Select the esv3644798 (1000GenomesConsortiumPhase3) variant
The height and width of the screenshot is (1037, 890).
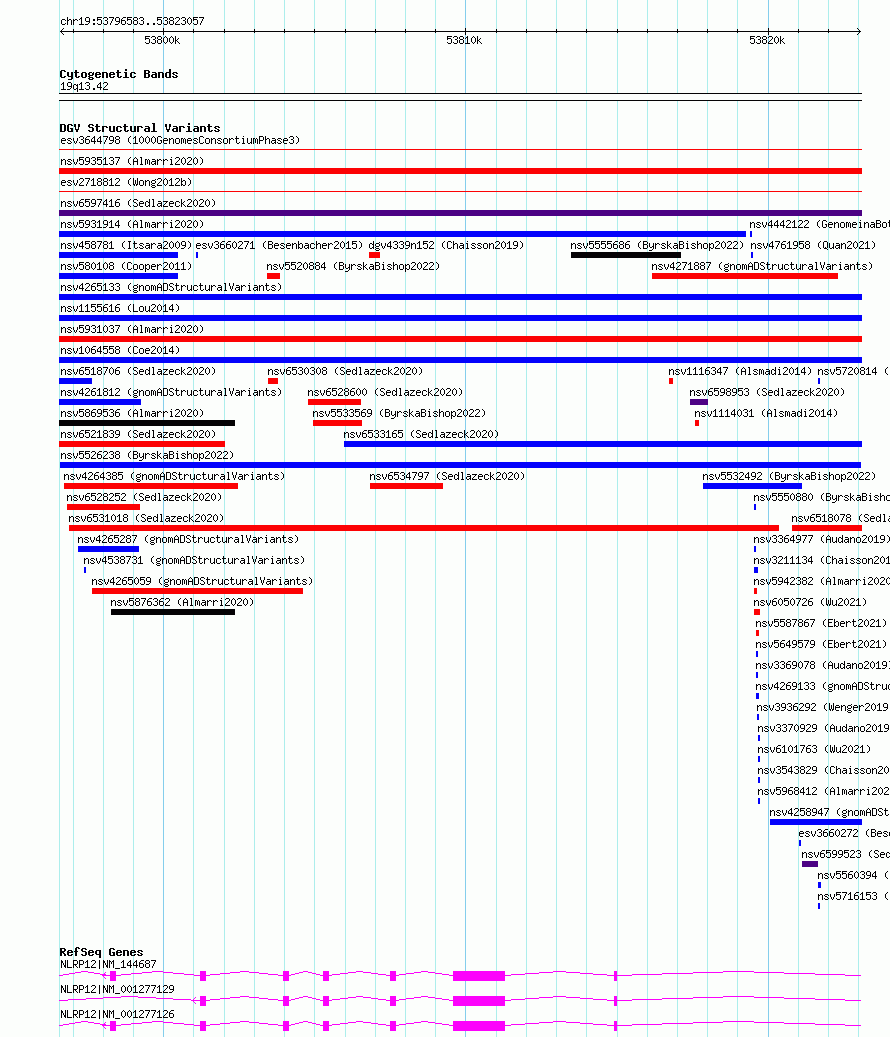pos(180,140)
